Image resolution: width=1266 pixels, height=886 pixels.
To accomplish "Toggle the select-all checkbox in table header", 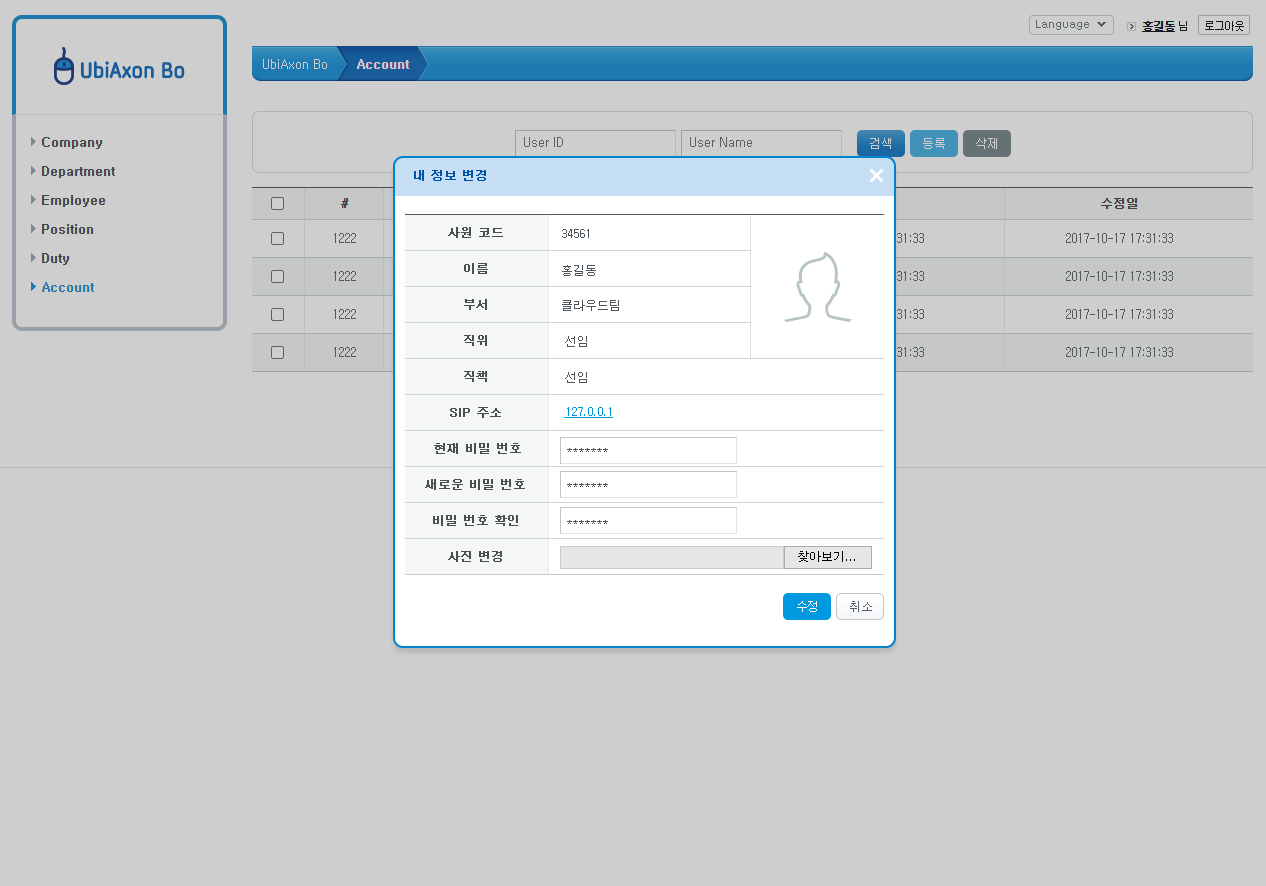I will pos(277,203).
